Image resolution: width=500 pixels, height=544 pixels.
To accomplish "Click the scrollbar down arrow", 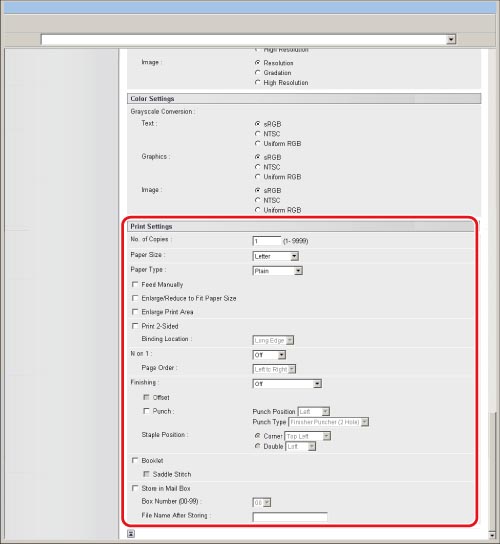I will [x=492, y=536].
